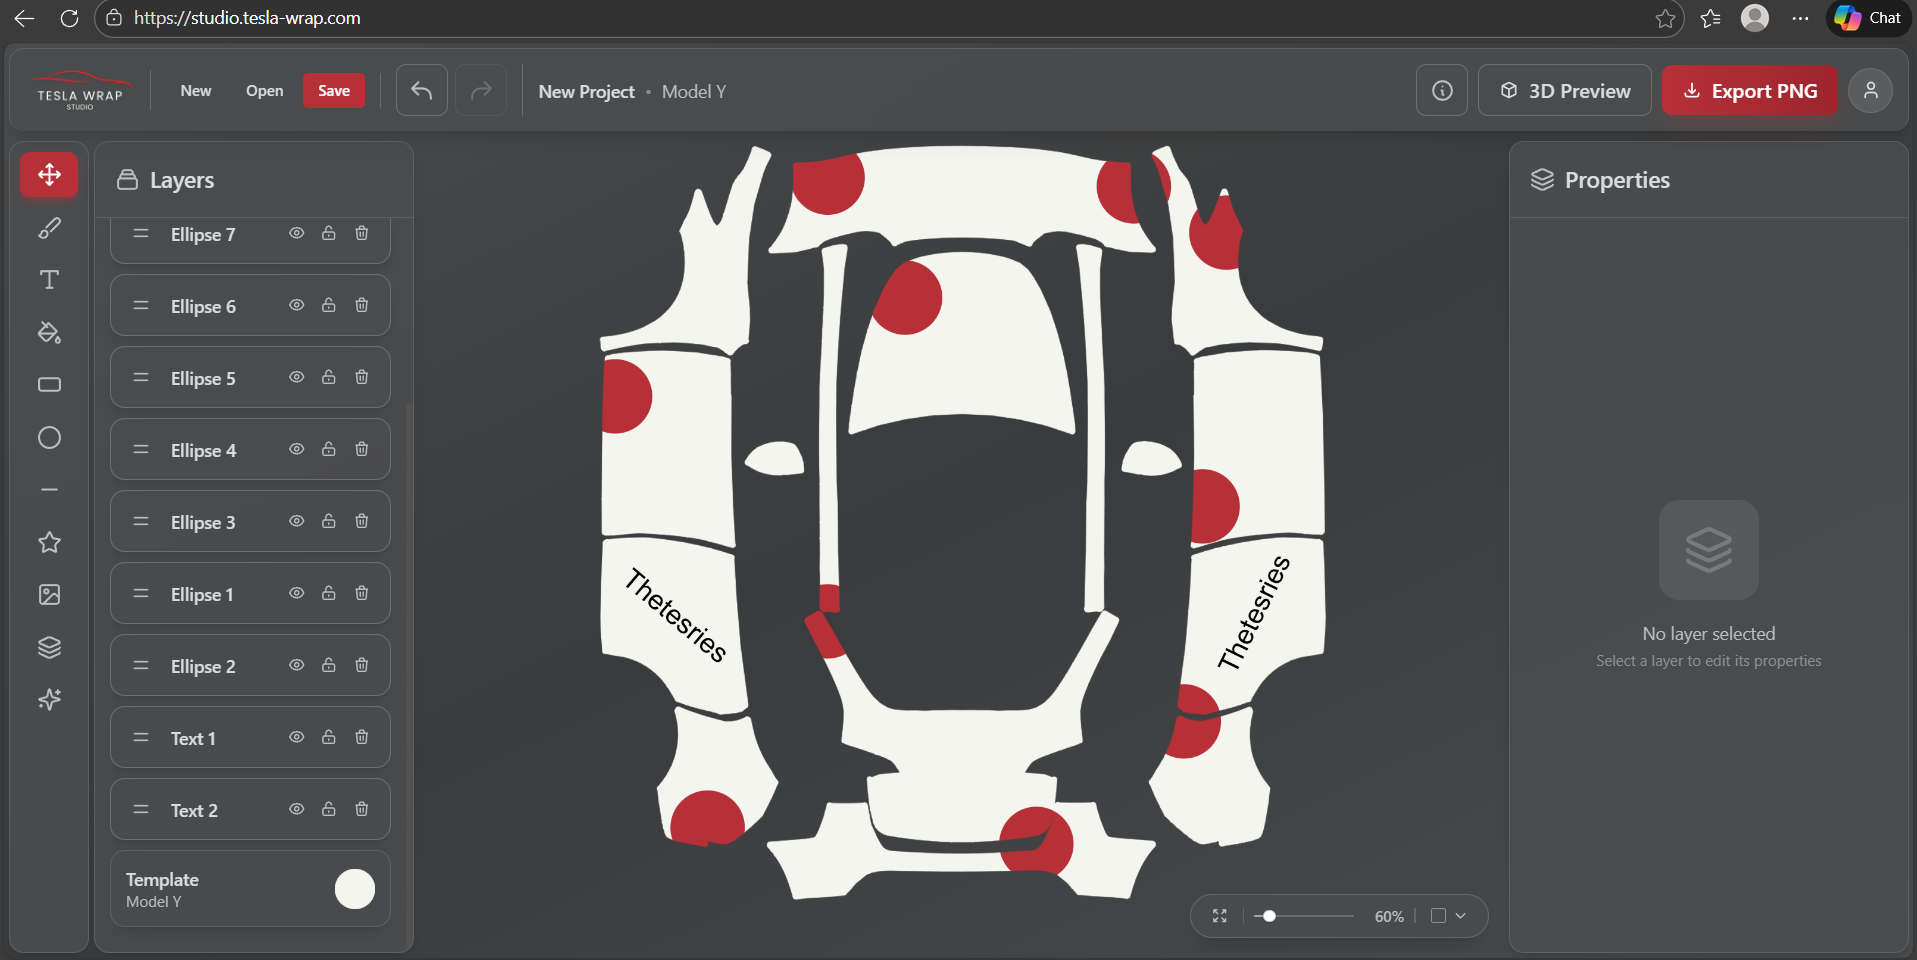Delete the Ellipse 4 layer
1917x960 pixels.
pyautogui.click(x=362, y=449)
